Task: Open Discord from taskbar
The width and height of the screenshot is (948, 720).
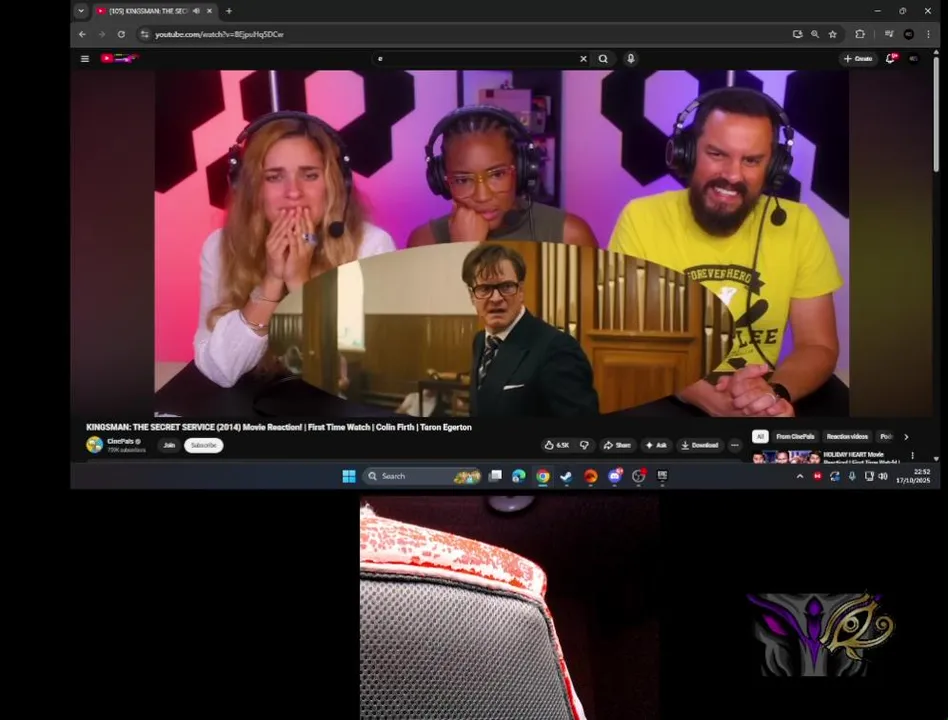Action: [x=615, y=476]
